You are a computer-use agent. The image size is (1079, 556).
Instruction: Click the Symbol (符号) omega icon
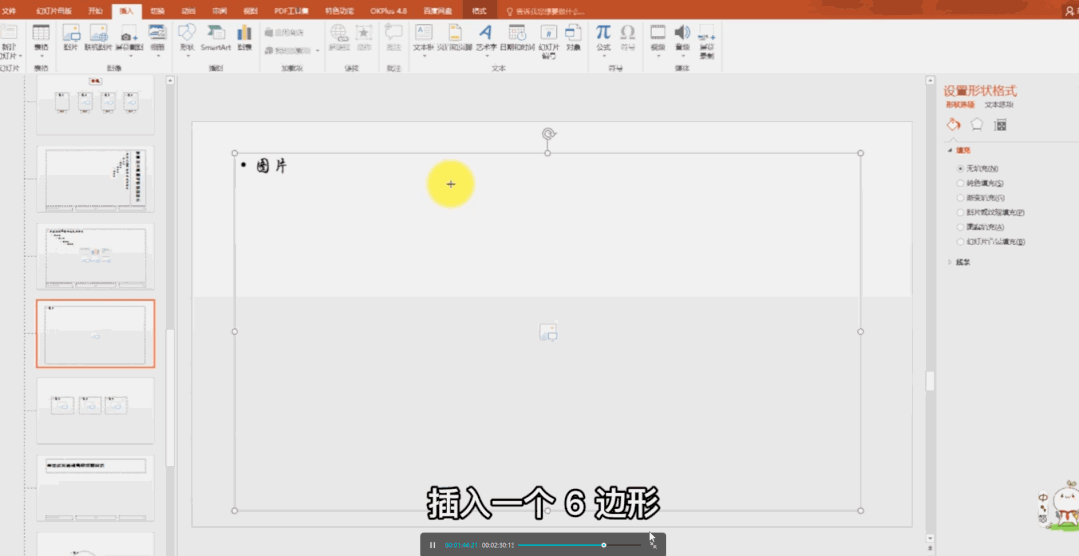tap(628, 32)
